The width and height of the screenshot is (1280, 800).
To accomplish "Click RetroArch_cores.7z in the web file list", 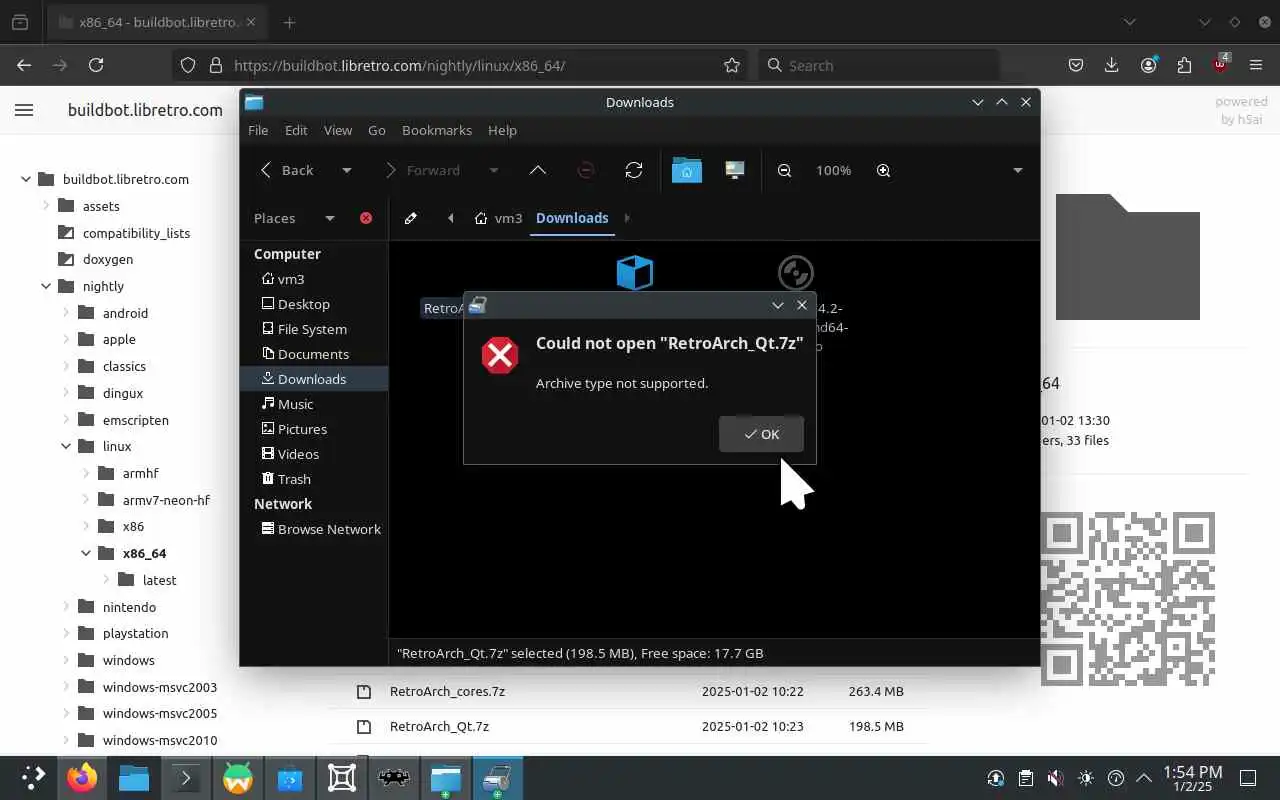I will pyautogui.click(x=447, y=691).
